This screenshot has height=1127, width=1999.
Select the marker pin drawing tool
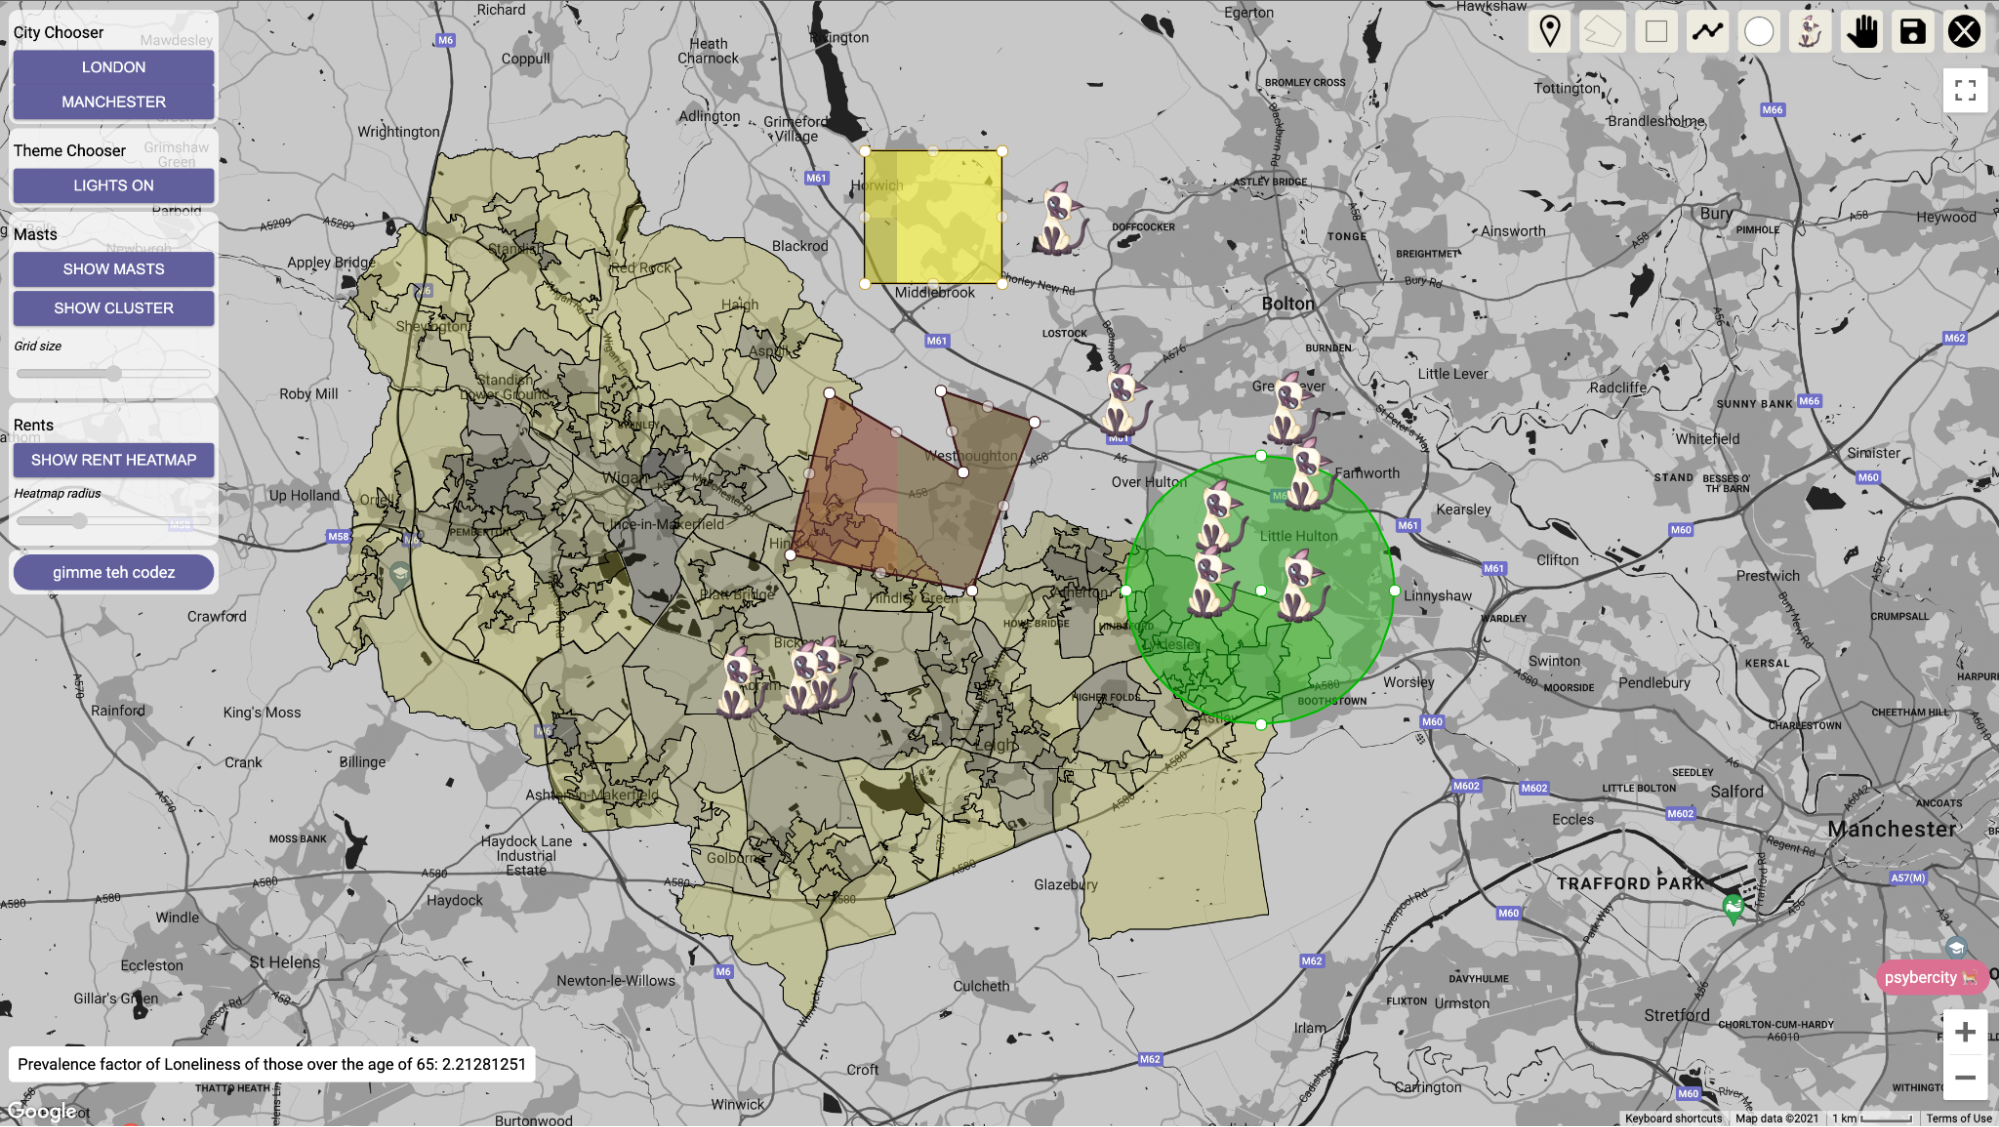[1549, 32]
